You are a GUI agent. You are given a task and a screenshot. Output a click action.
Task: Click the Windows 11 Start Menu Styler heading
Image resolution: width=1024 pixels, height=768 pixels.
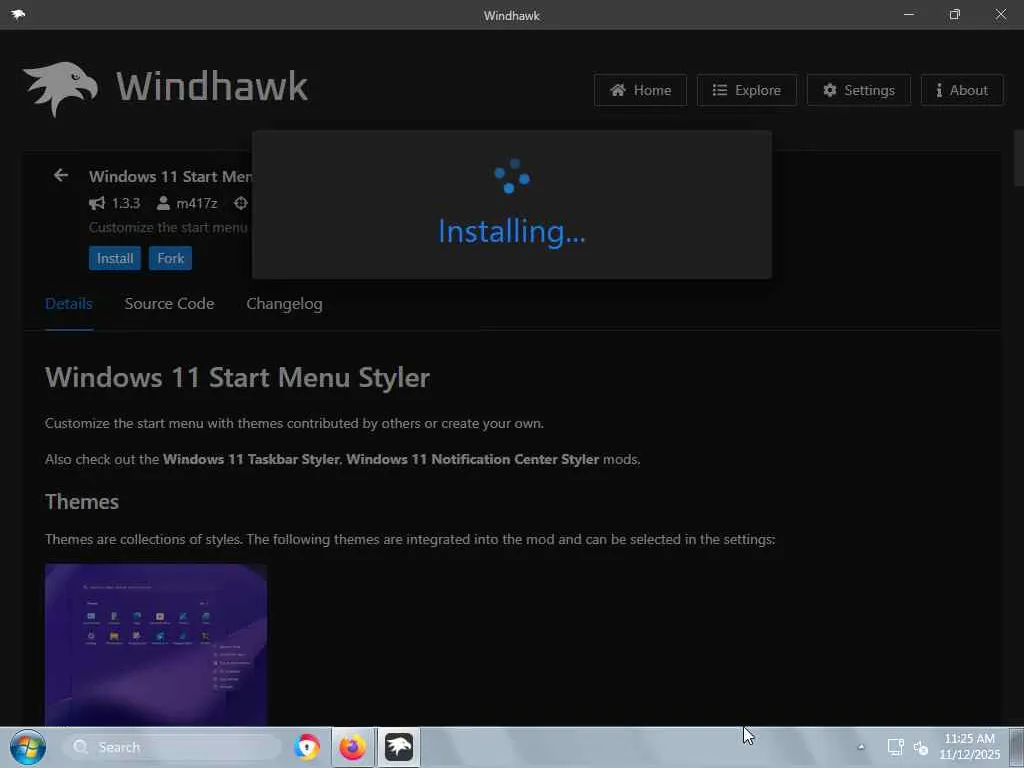tap(237, 377)
